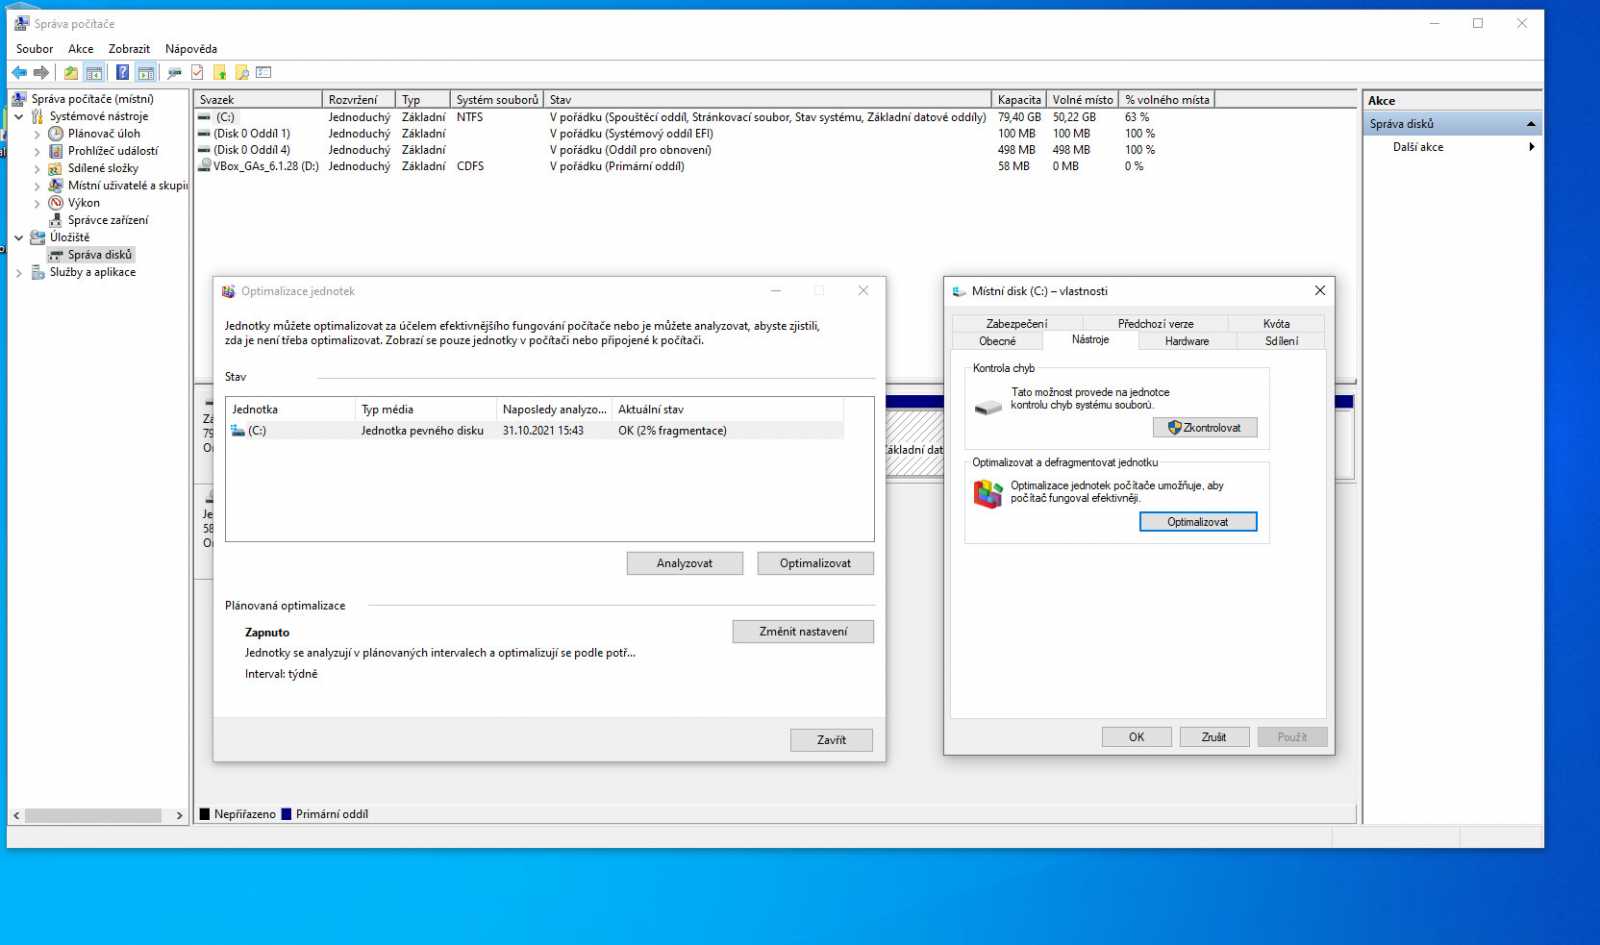1600x945 pixels.
Task: Switch to the Obecné tab
Action: click(x=997, y=341)
